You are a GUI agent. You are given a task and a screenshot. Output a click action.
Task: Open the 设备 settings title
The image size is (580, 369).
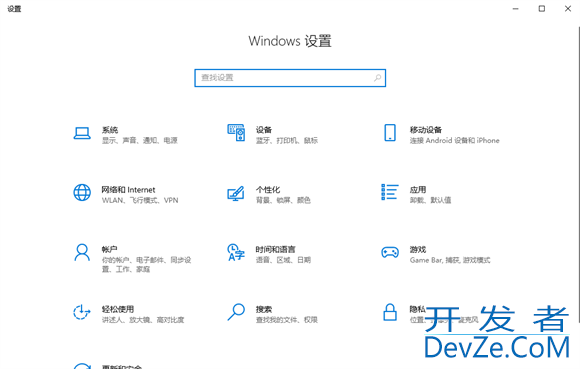pyautogui.click(x=264, y=130)
